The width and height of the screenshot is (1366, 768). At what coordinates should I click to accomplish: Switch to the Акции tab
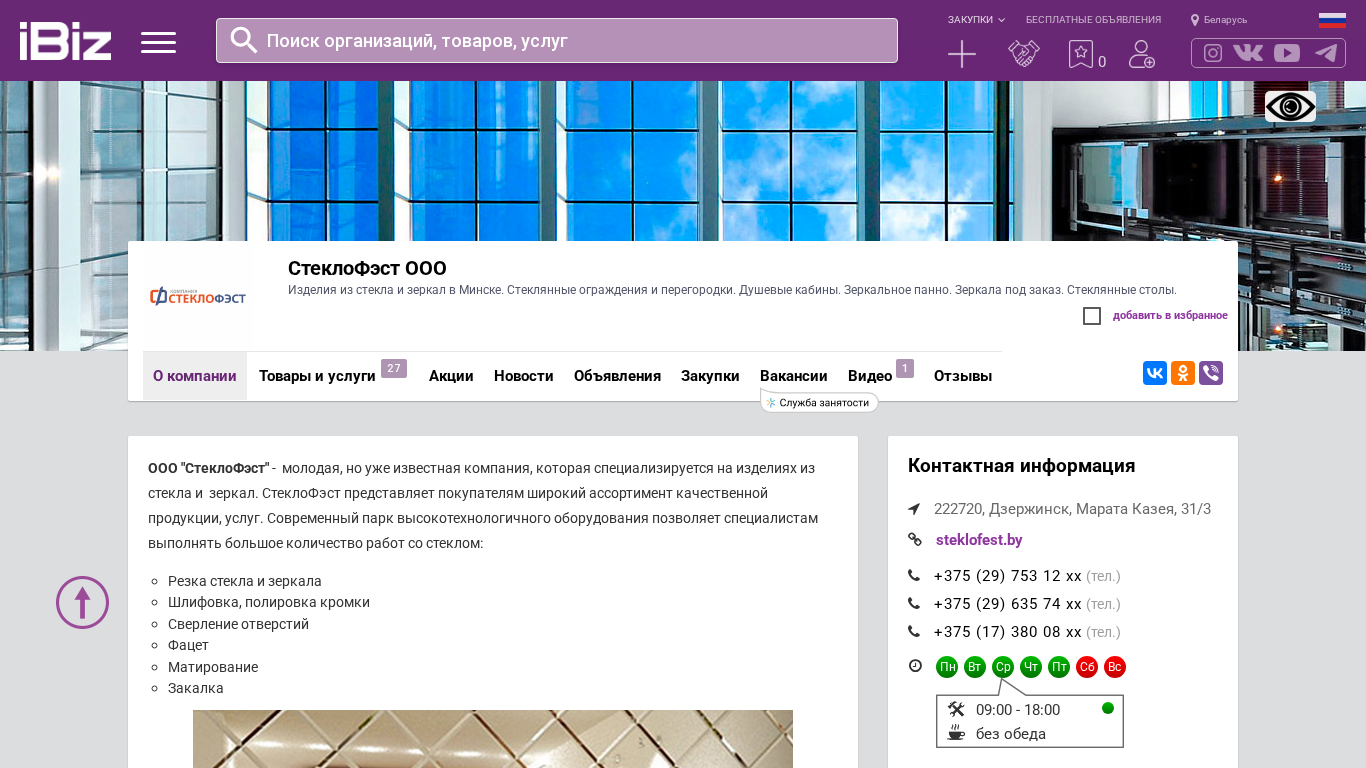coord(451,376)
